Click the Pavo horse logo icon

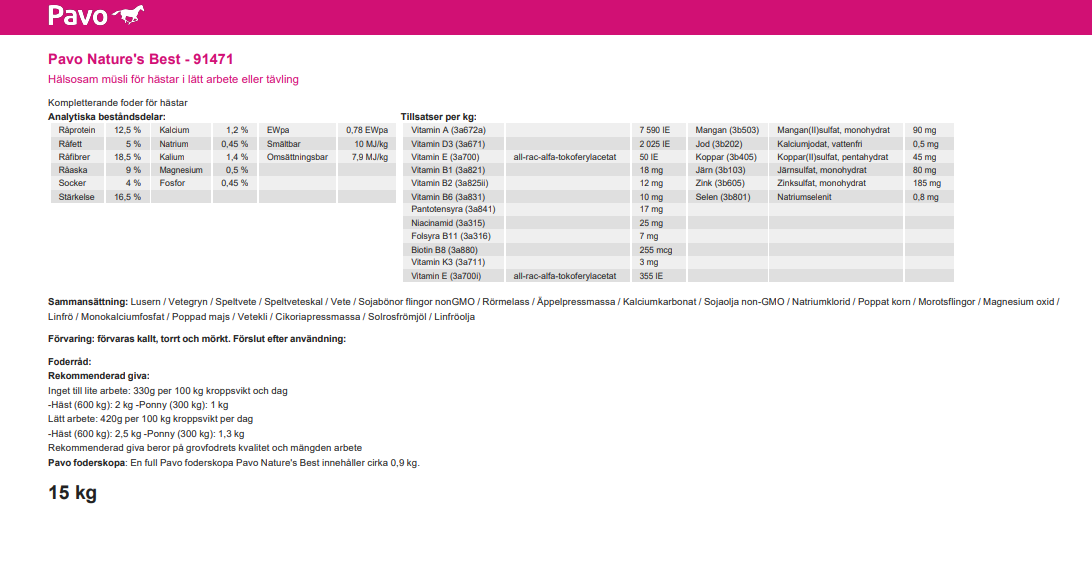click(128, 15)
